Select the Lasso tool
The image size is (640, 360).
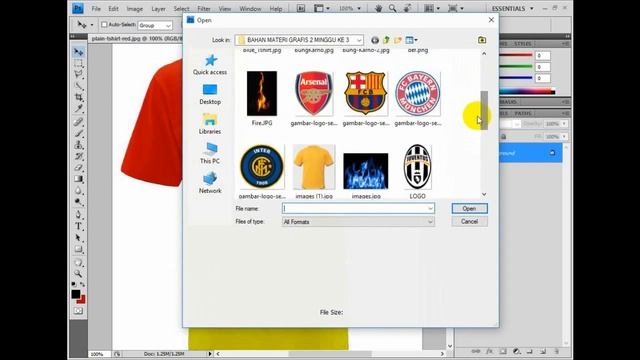pyautogui.click(x=78, y=75)
